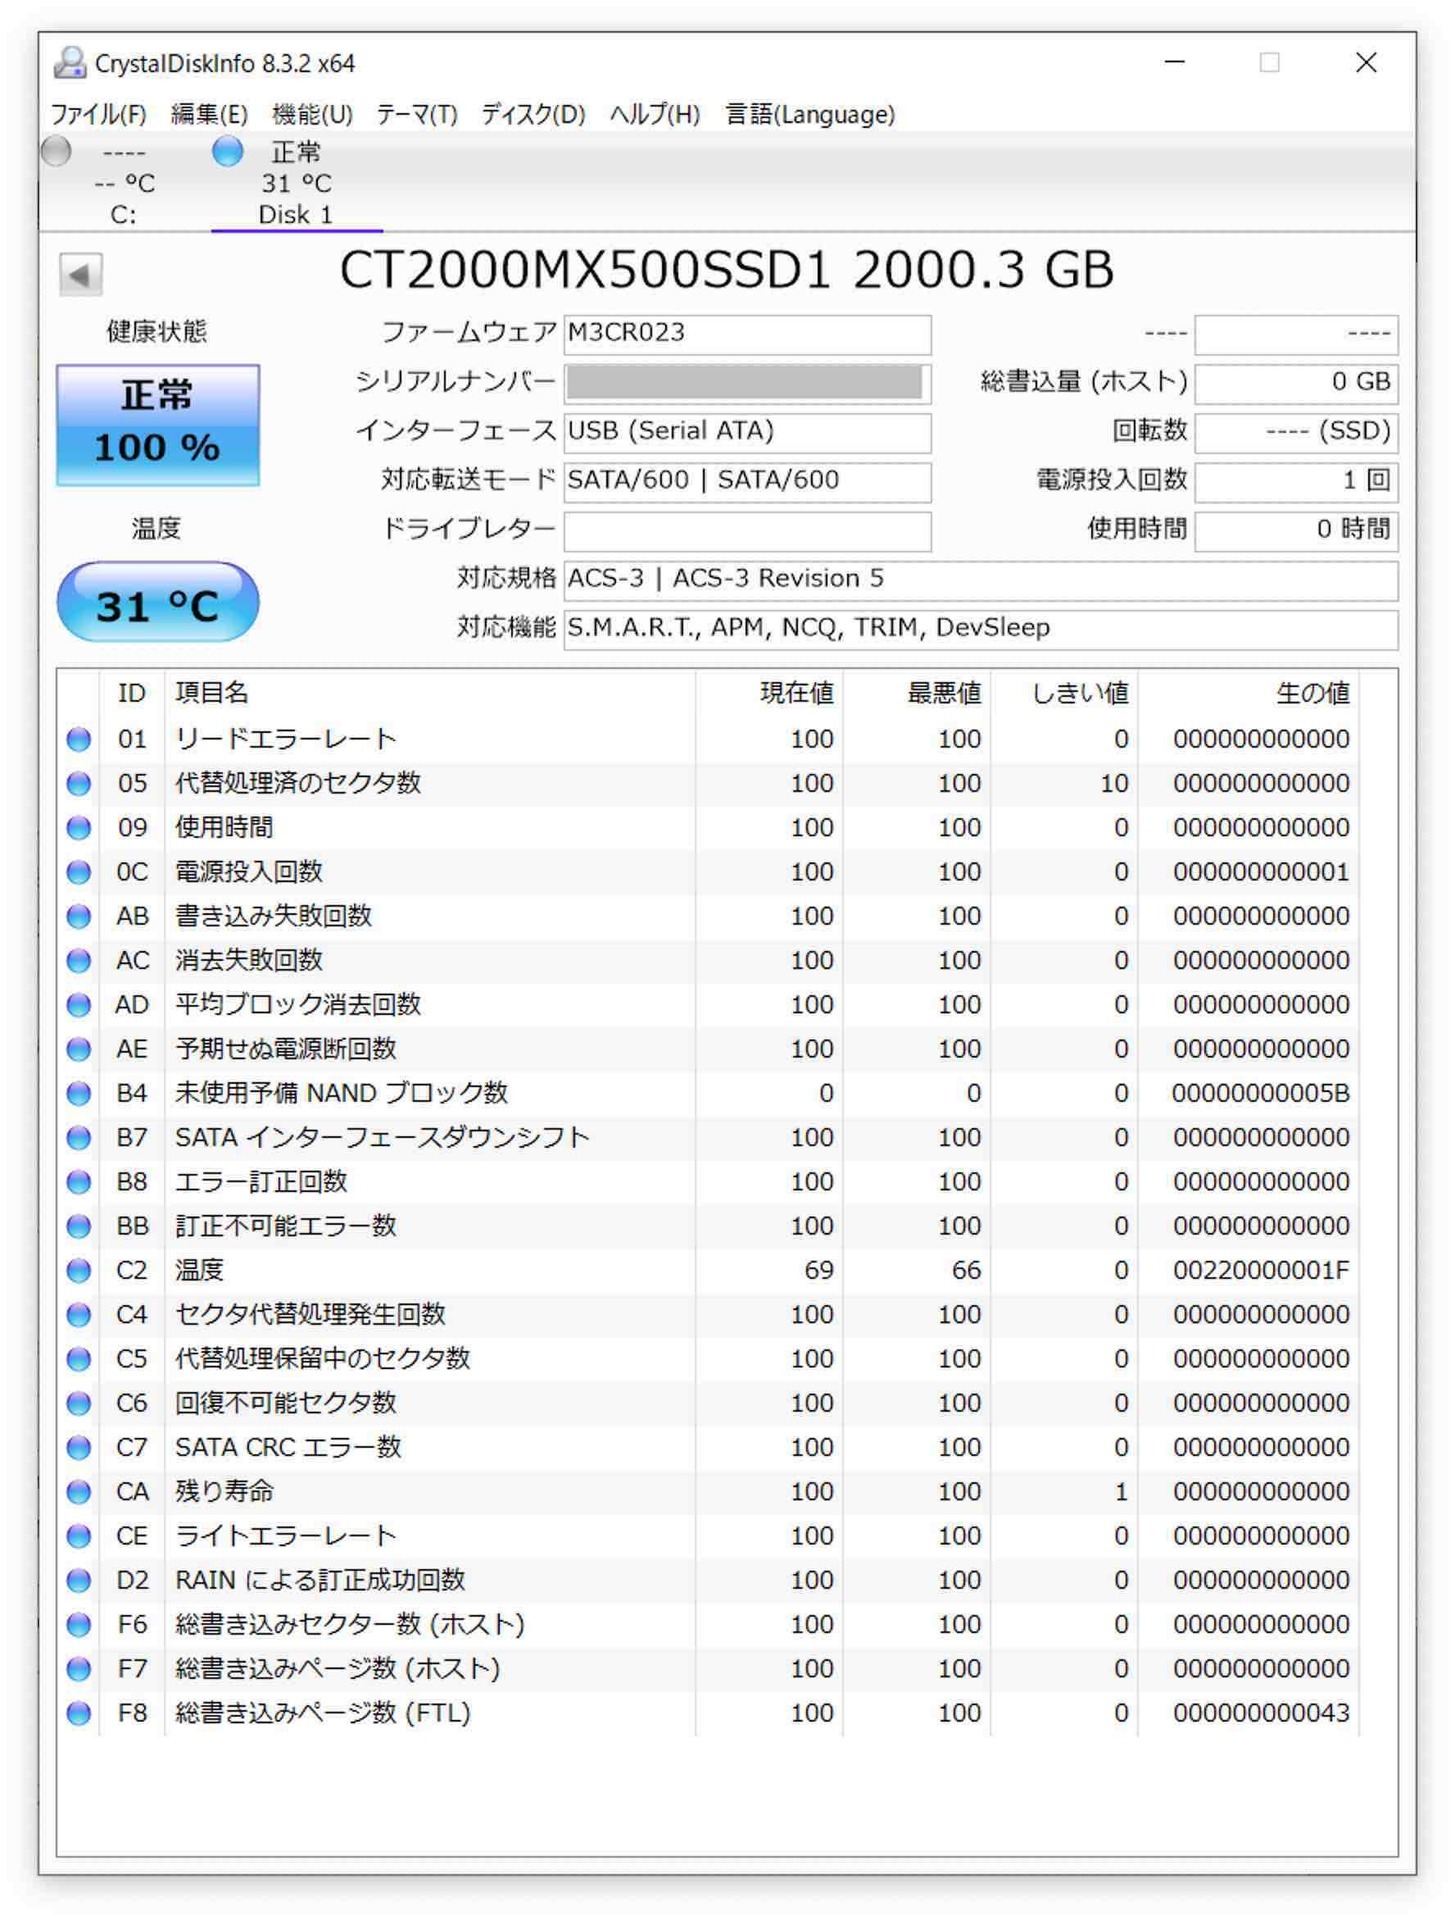Click the status dot for row F6
This screenshot has width=1455, height=1920.
(79, 1624)
